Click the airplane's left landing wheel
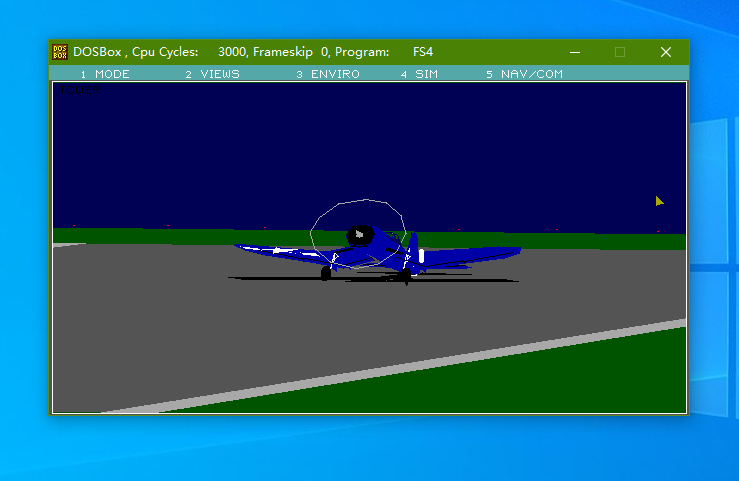 326,272
